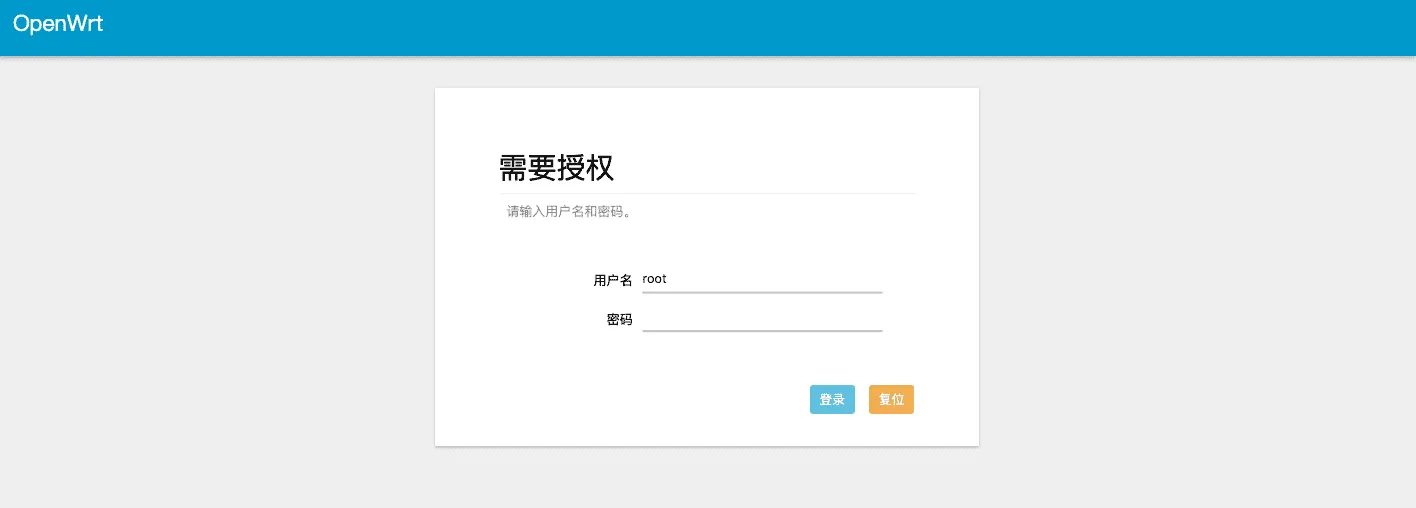
Task: Click the 用户名 field label
Action: pyautogui.click(x=612, y=281)
